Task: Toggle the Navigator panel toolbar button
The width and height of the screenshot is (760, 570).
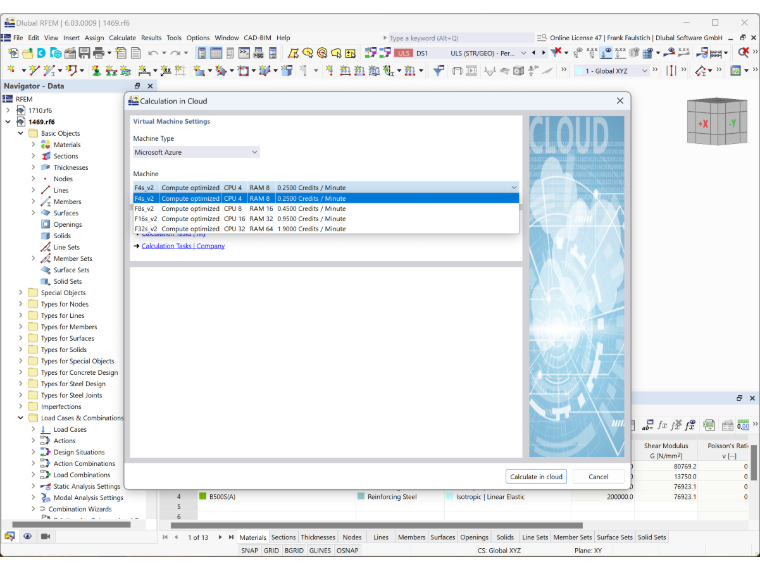Action: (x=202, y=53)
